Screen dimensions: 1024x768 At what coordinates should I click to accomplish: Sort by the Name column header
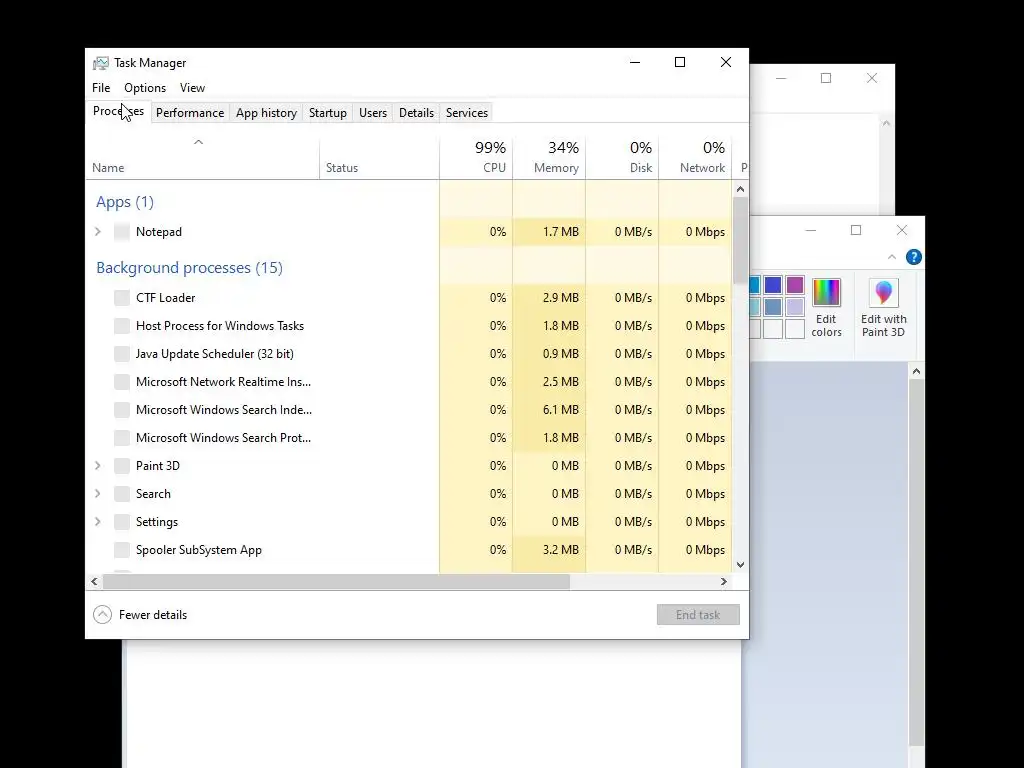tap(202, 158)
